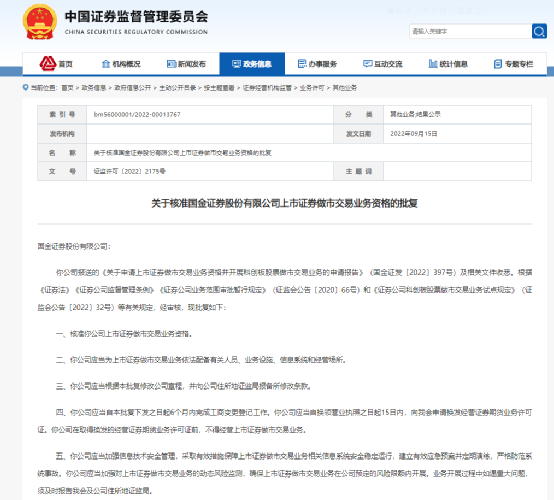
Task: Click publish date 2022年09月15日
Action: 414,134
